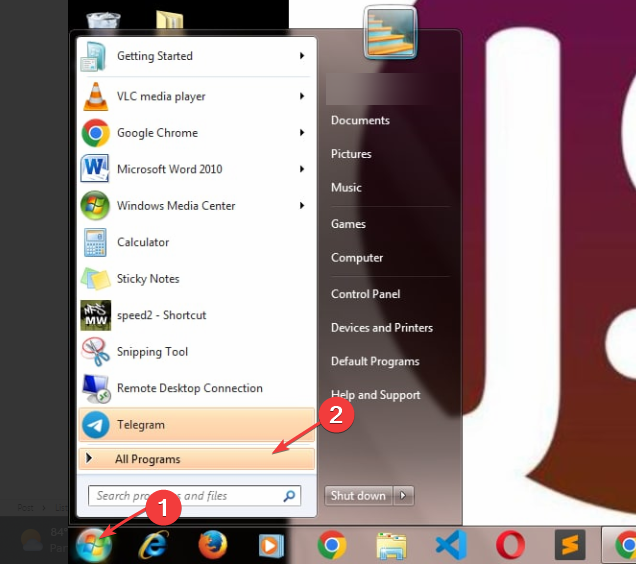Open Shut down options arrow
The width and height of the screenshot is (636, 564).
tap(403, 495)
